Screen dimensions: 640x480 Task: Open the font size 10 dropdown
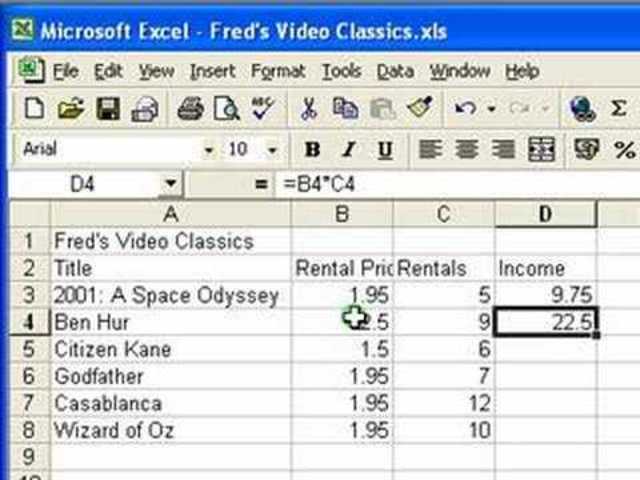point(272,150)
